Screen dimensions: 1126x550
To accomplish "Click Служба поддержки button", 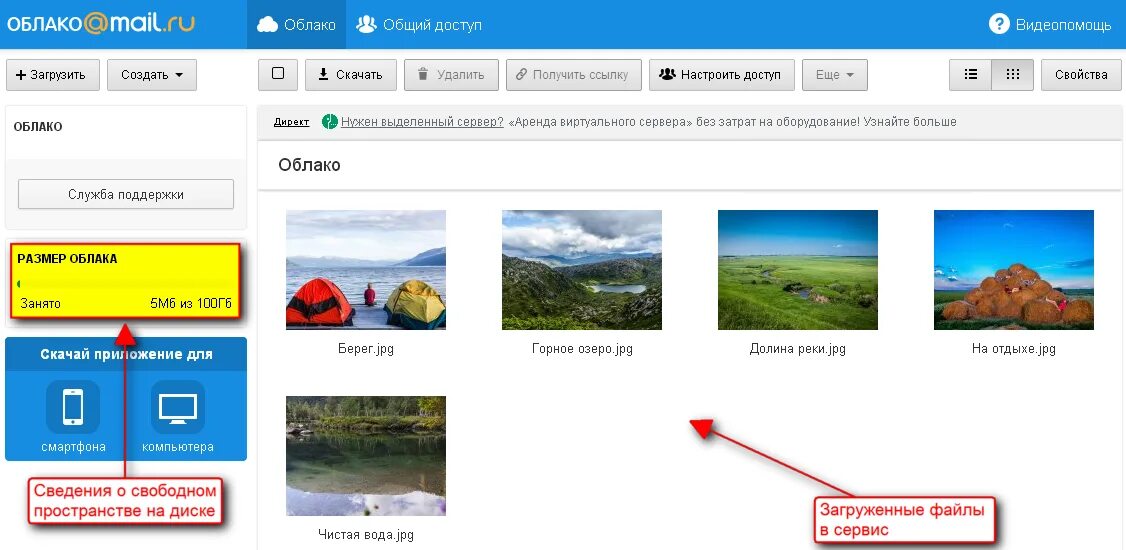I will (126, 195).
